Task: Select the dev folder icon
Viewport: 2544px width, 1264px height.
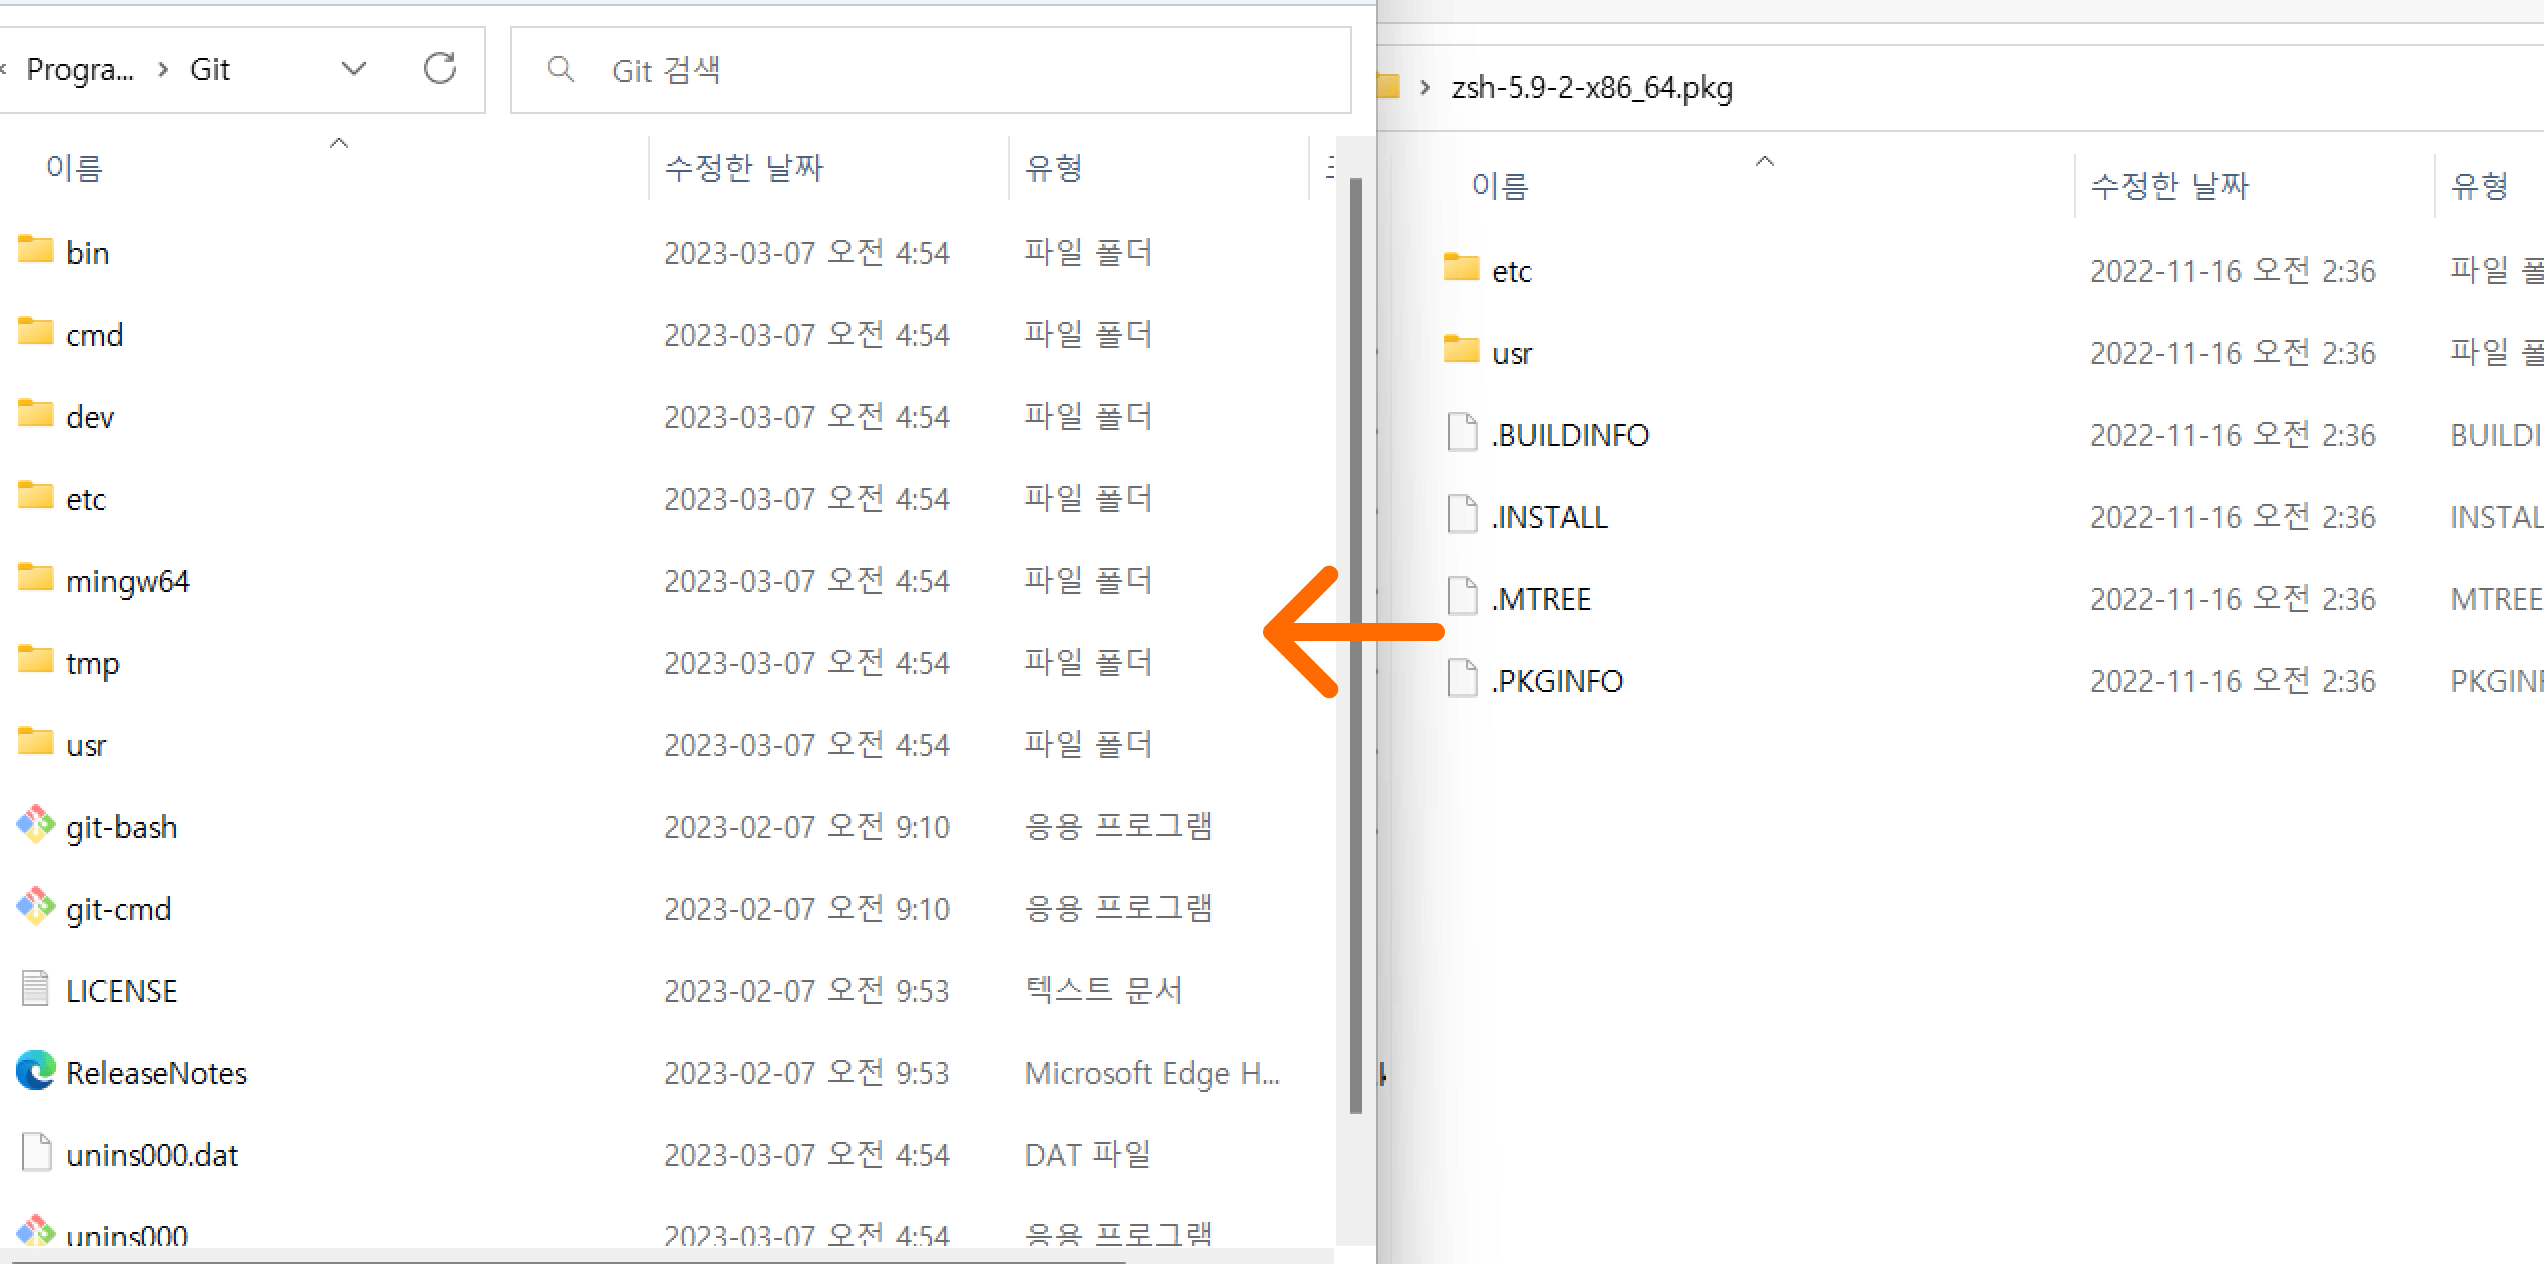Action: (35, 413)
